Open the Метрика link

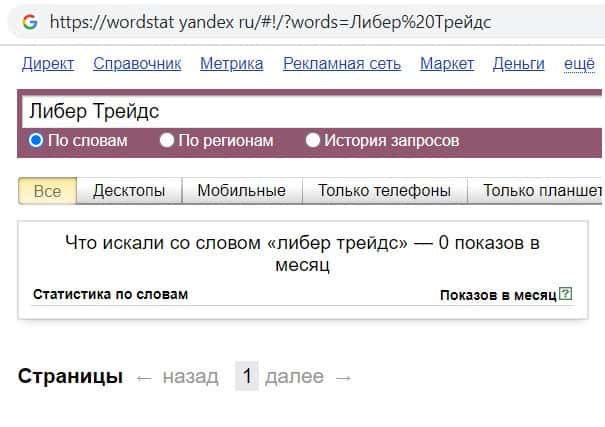(x=232, y=64)
